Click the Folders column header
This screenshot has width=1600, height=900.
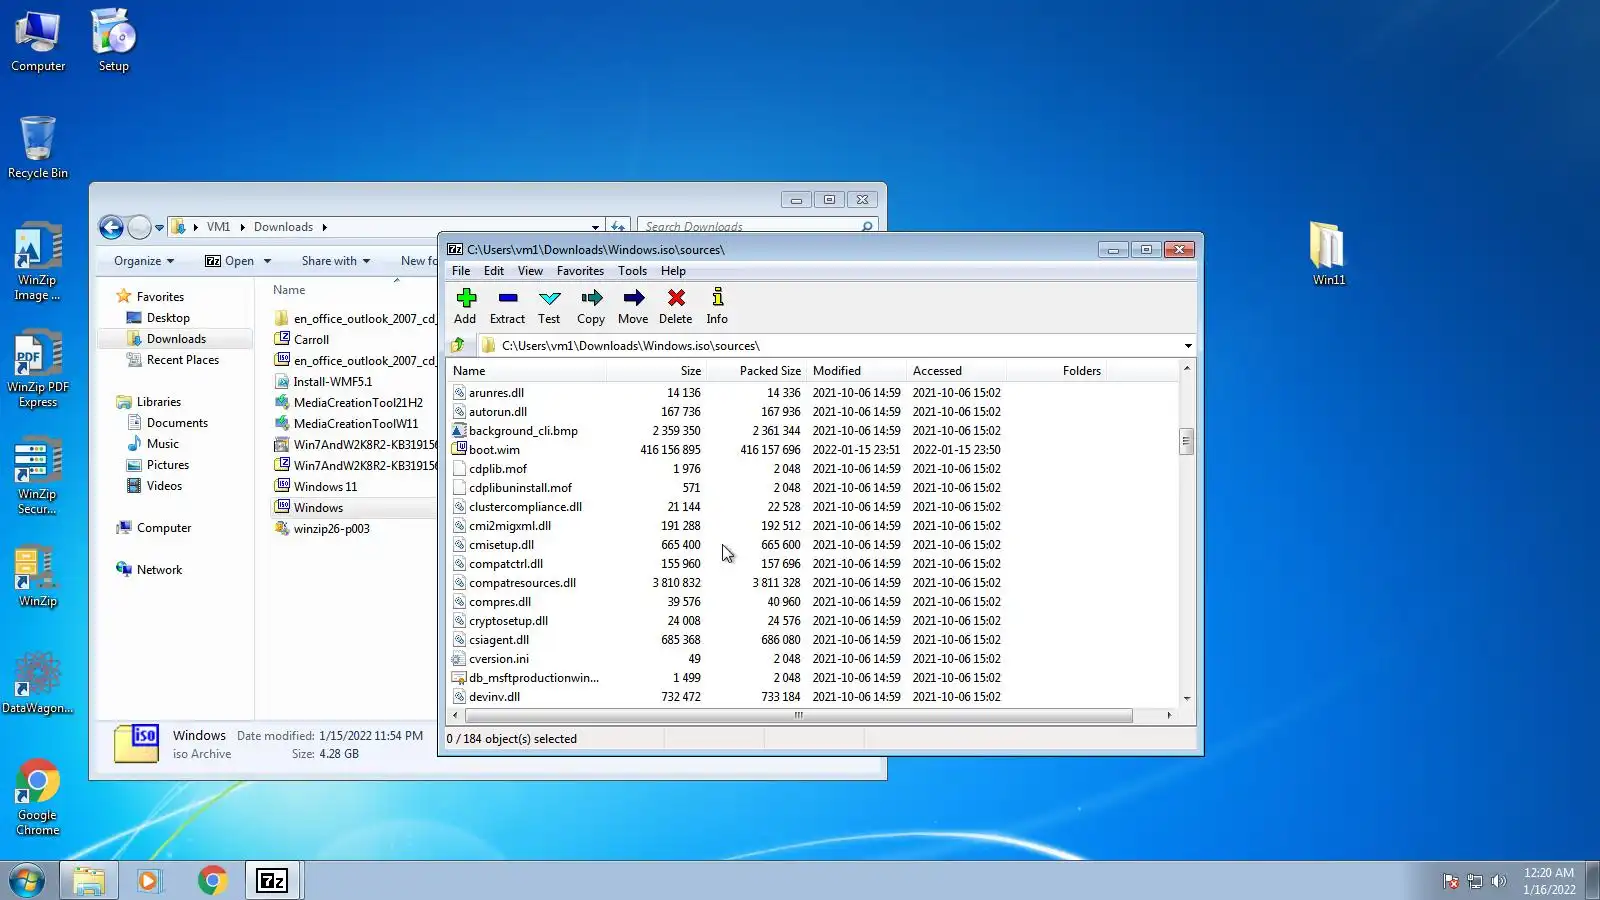tap(1057, 371)
